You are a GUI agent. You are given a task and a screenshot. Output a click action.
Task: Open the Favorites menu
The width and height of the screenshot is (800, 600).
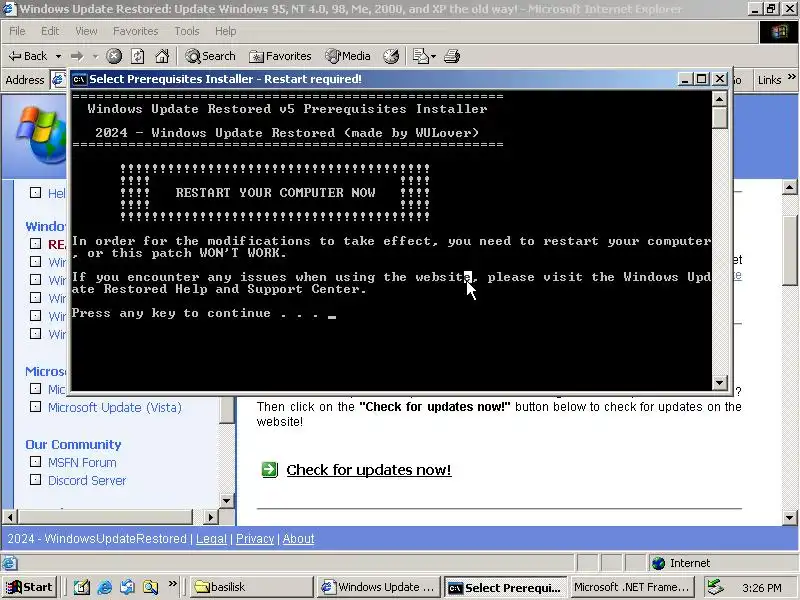point(136,31)
